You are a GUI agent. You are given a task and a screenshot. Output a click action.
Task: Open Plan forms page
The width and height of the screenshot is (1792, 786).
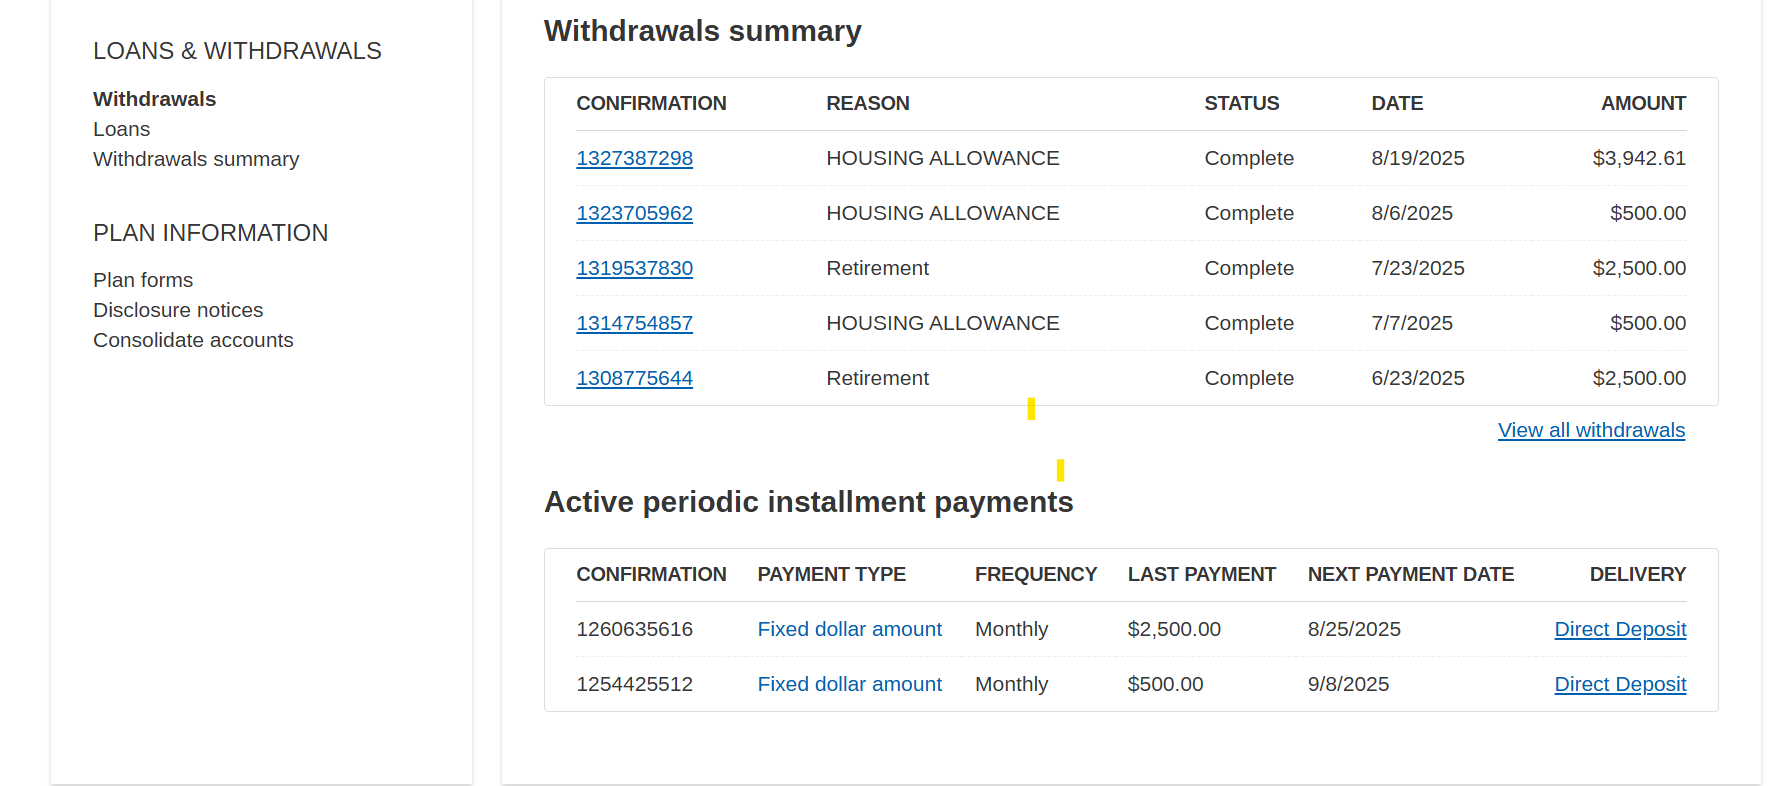[x=143, y=280]
